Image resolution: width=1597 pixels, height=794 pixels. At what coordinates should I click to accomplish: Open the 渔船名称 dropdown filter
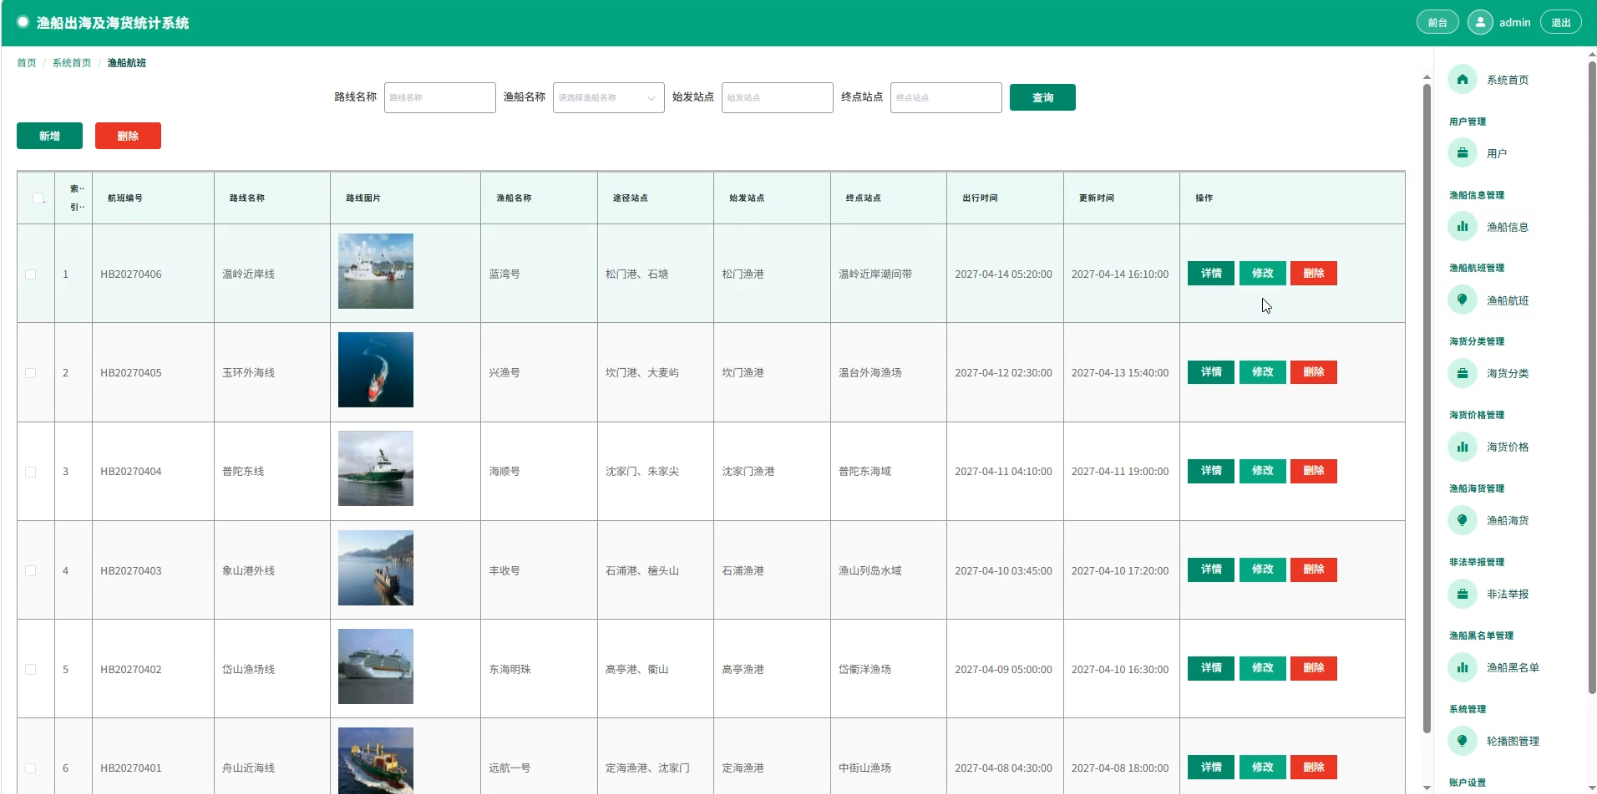click(x=608, y=97)
